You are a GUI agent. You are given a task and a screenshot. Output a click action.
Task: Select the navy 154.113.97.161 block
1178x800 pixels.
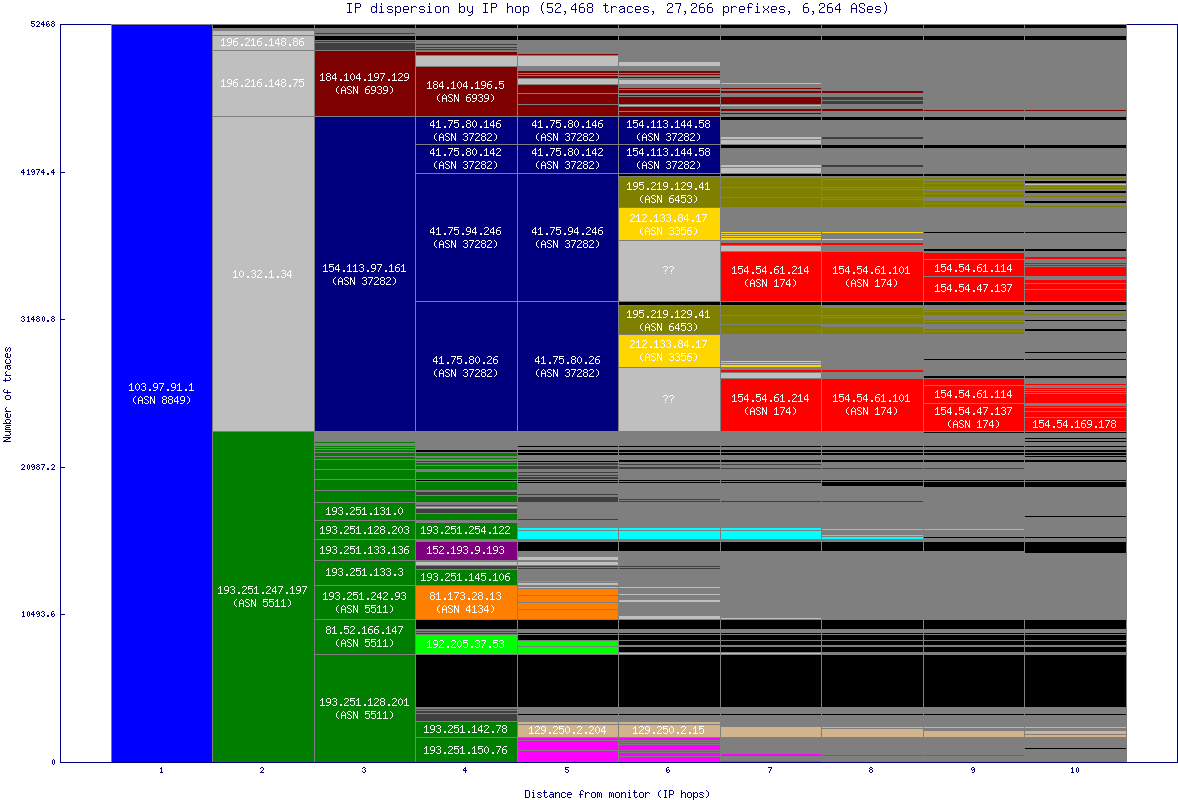pyautogui.click(x=364, y=274)
